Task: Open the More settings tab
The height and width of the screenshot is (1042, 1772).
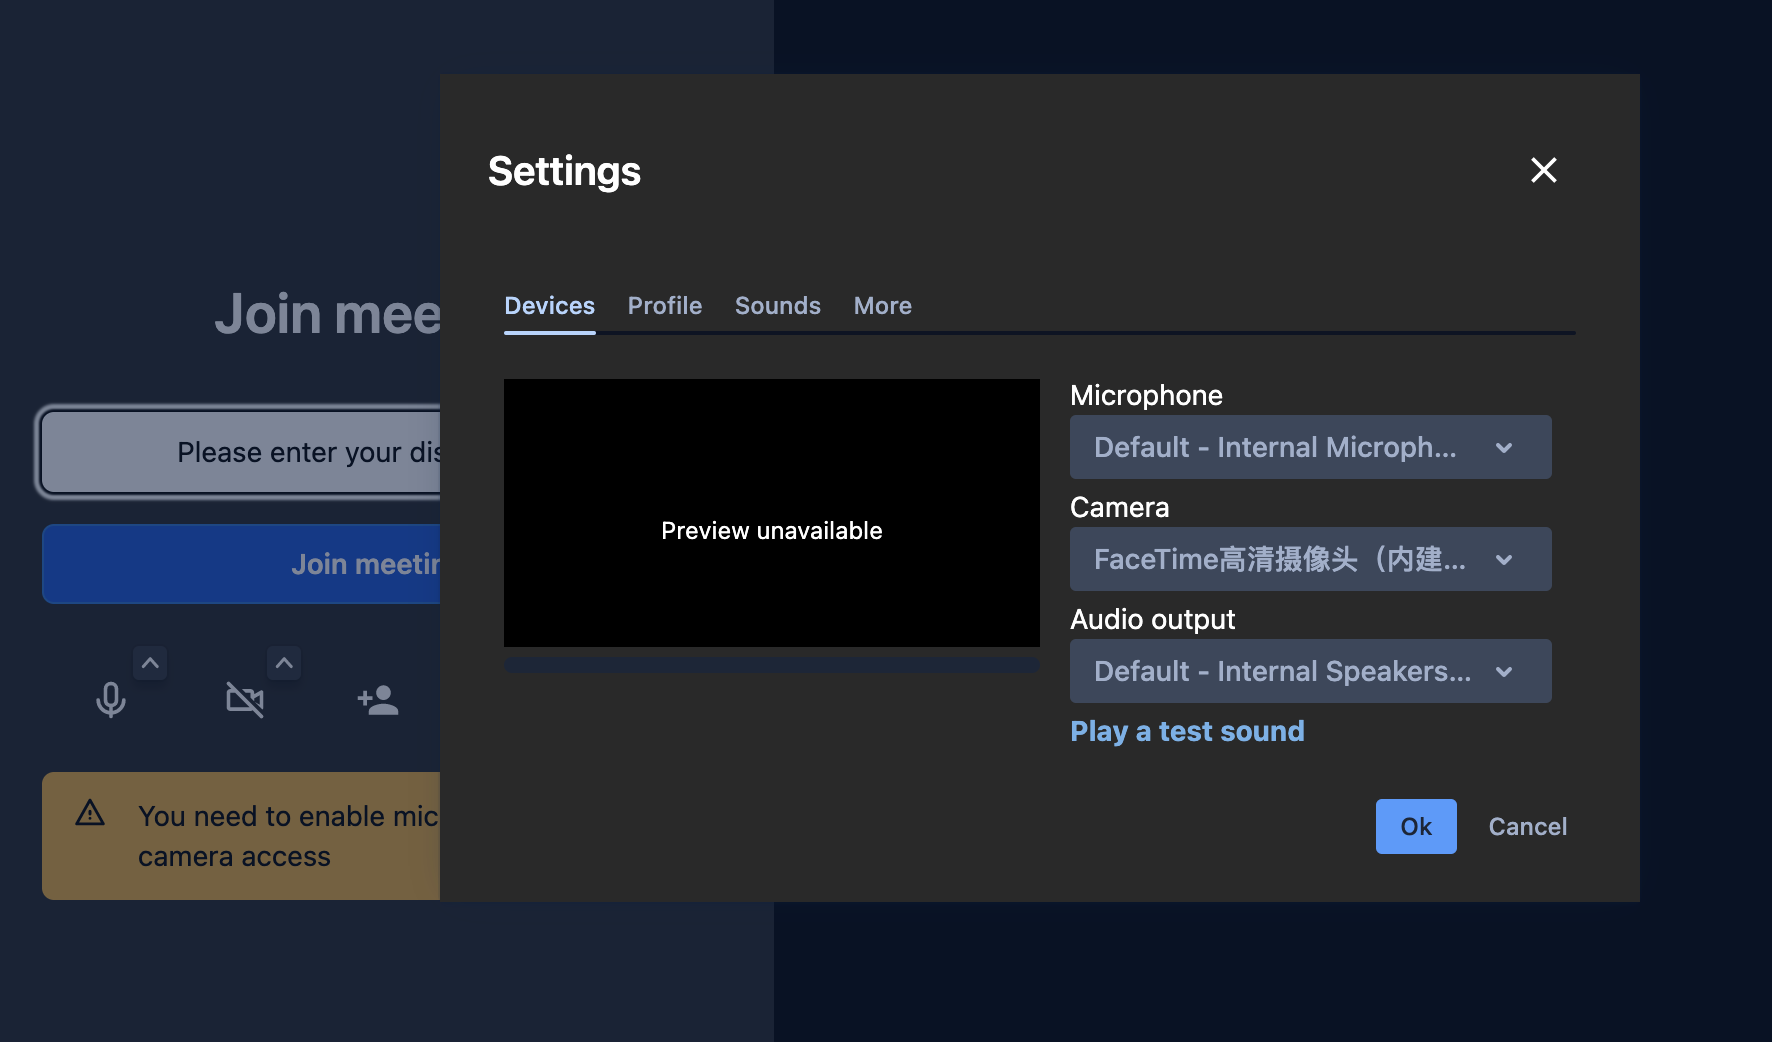Action: [881, 306]
